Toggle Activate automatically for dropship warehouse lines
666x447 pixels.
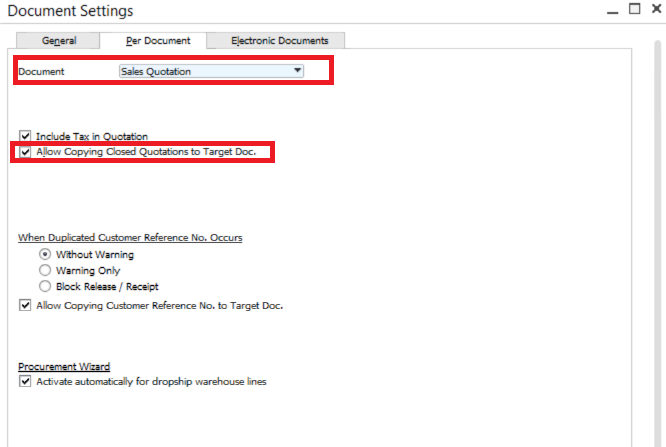[x=25, y=381]
